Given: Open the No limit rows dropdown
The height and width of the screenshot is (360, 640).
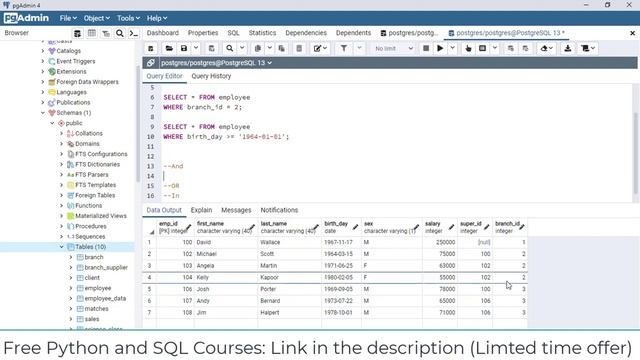Looking at the screenshot, I should tap(393, 48).
